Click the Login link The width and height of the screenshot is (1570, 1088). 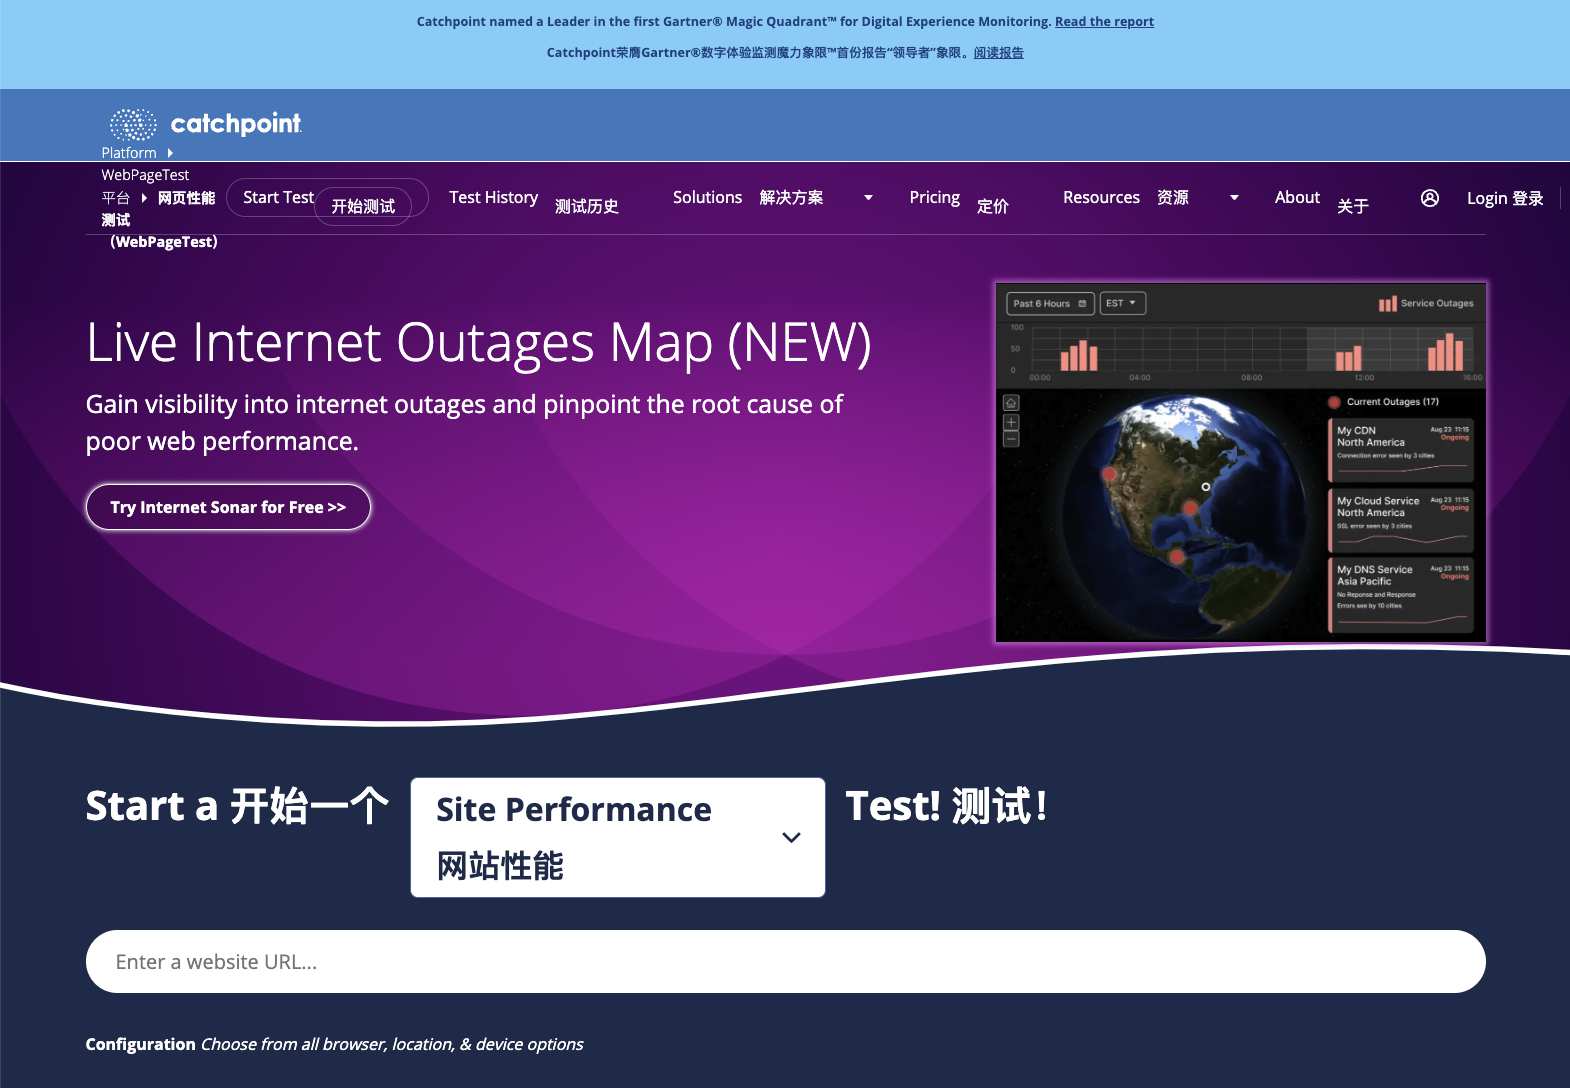click(1505, 198)
